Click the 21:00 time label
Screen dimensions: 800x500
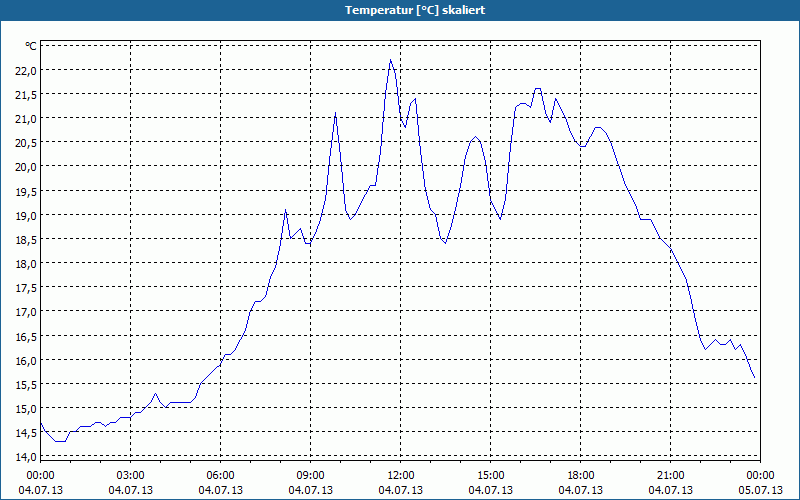coord(670,476)
